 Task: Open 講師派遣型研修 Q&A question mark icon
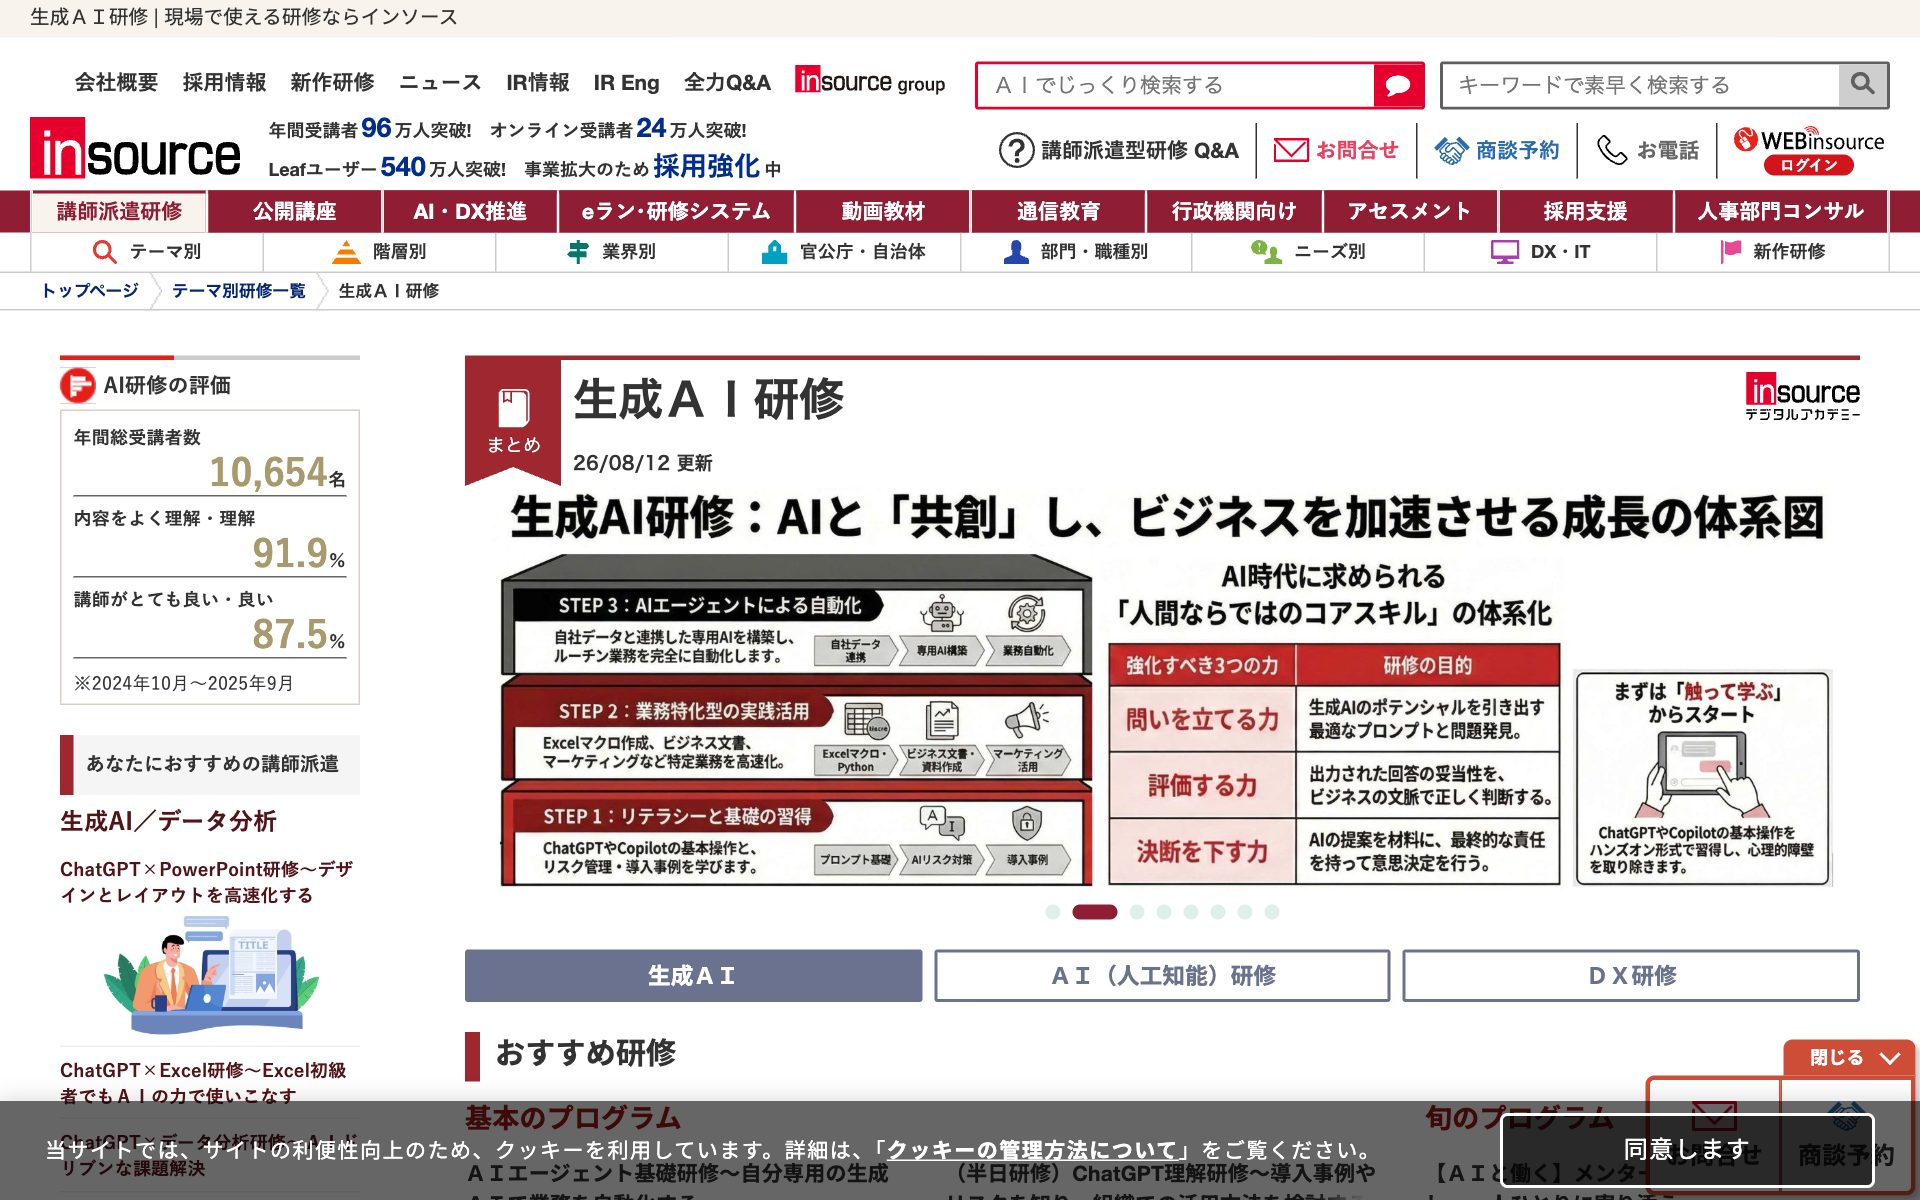[x=1016, y=150]
